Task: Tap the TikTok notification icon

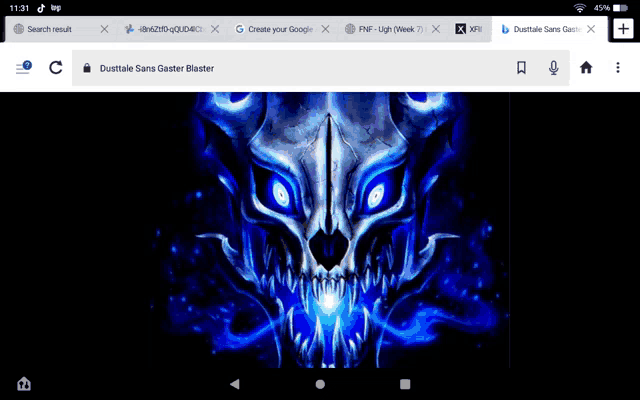Action: [41, 8]
